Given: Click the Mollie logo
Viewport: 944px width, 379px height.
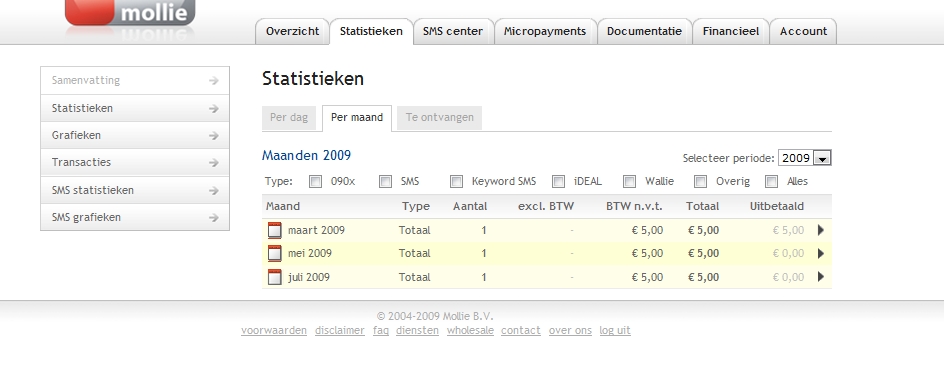Looking at the screenshot, I should [x=130, y=13].
